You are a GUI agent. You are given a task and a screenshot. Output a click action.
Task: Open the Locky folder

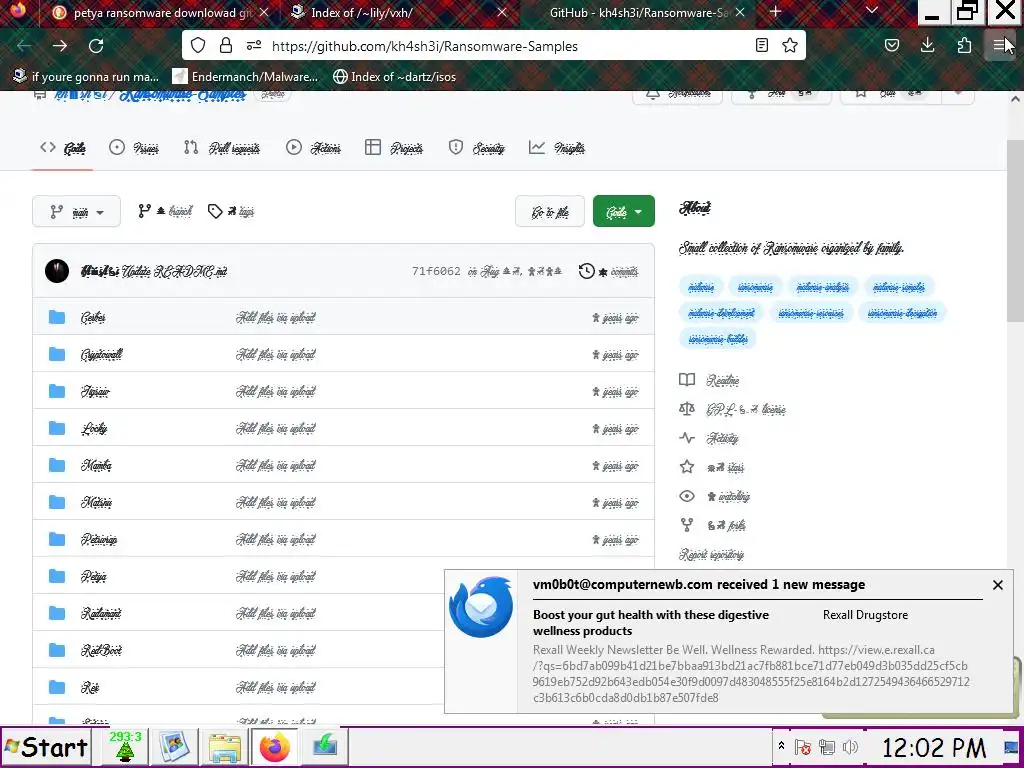tap(94, 428)
